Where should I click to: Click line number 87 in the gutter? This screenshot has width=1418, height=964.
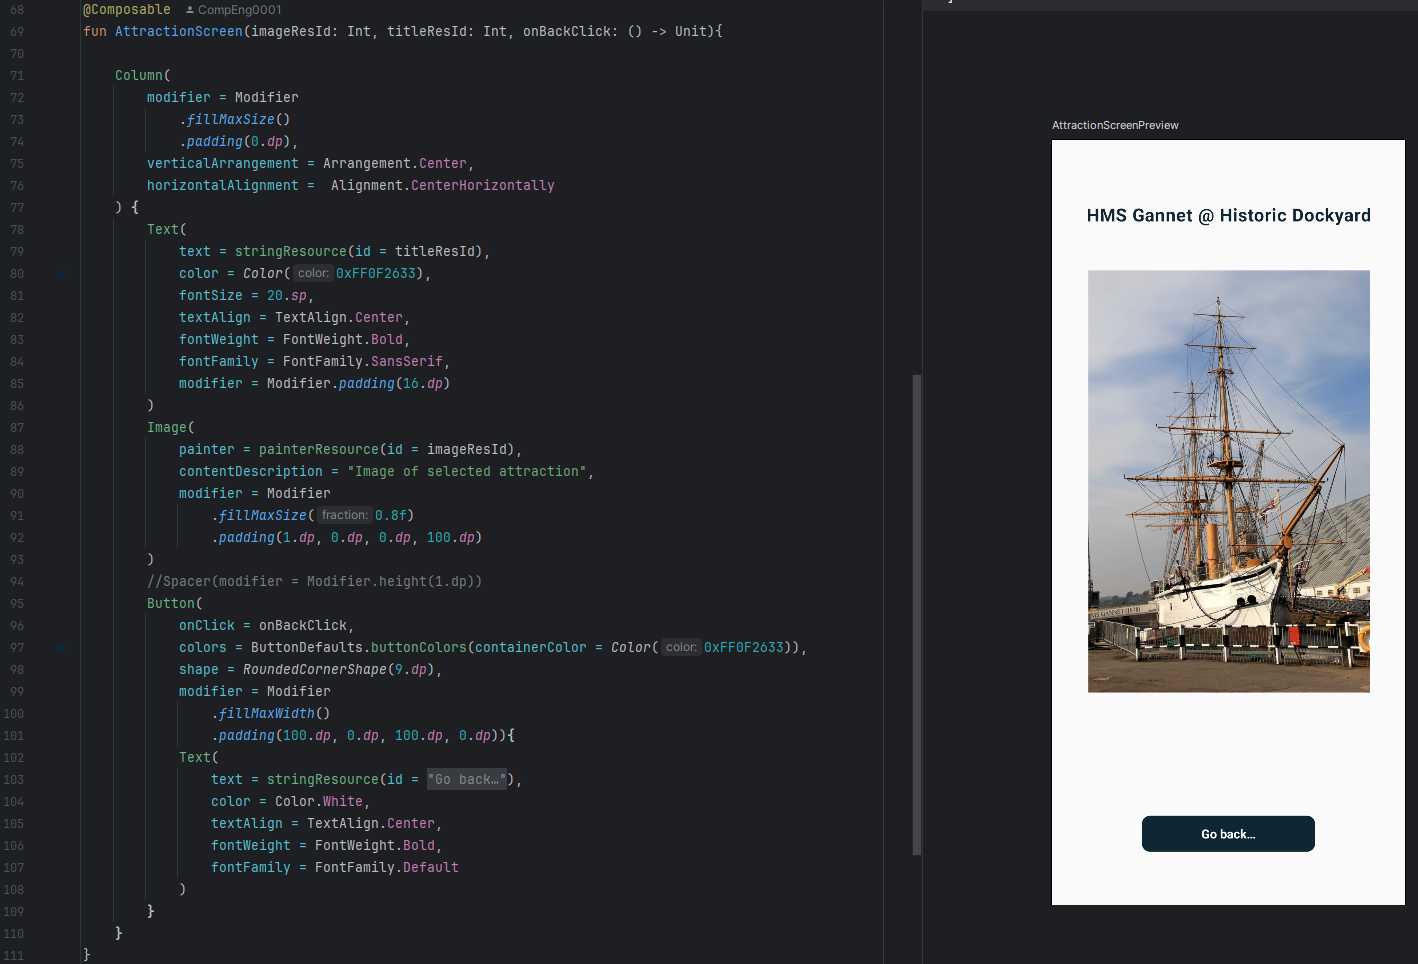point(17,427)
